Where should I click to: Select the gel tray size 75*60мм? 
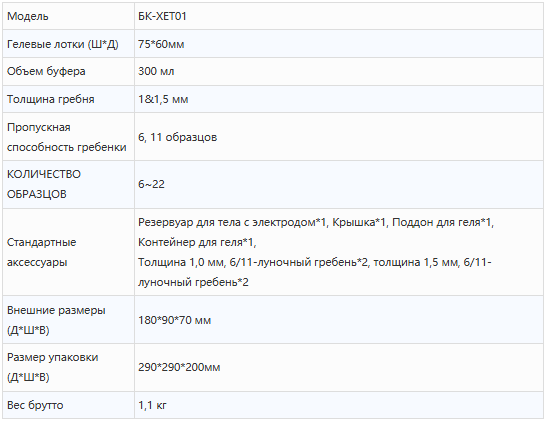tap(161, 44)
